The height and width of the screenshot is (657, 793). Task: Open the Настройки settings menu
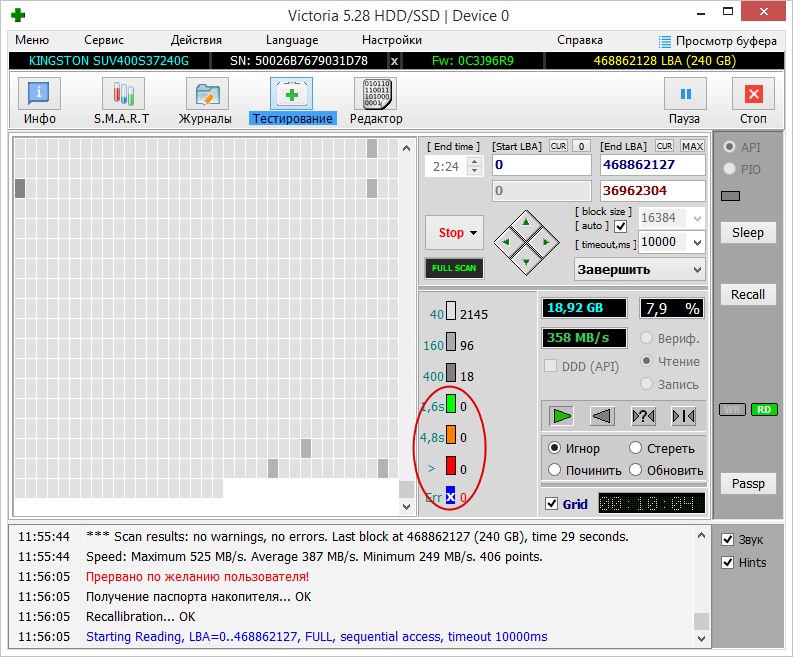[x=391, y=40]
